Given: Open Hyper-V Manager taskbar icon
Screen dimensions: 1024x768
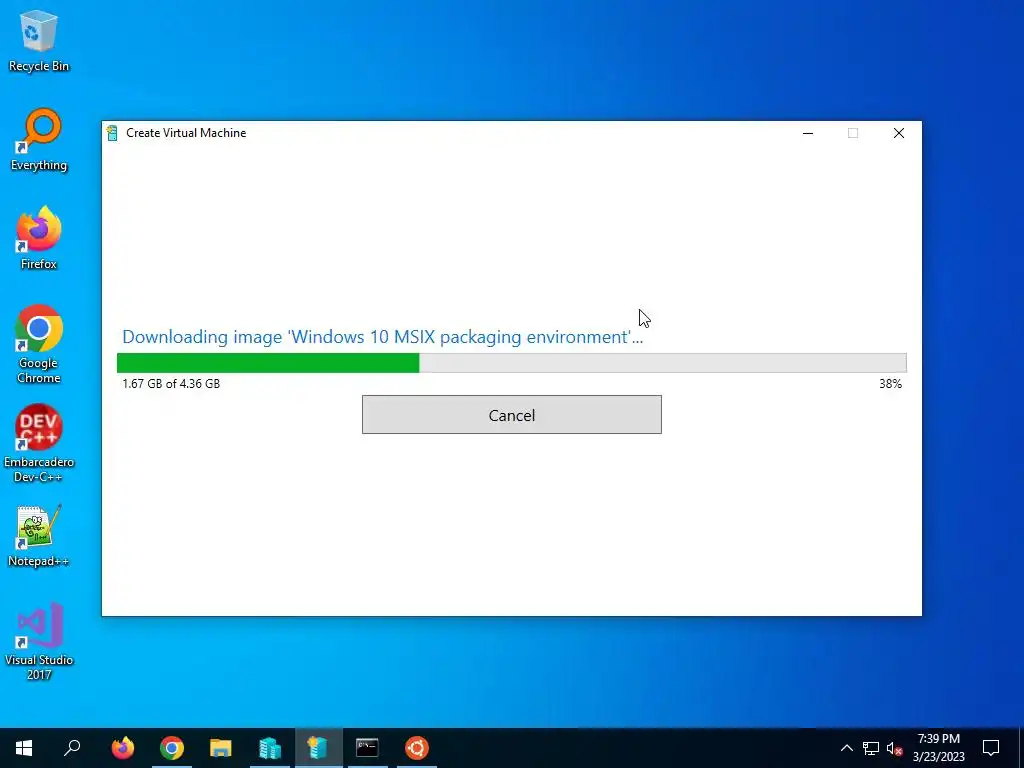Looking at the screenshot, I should [x=269, y=748].
